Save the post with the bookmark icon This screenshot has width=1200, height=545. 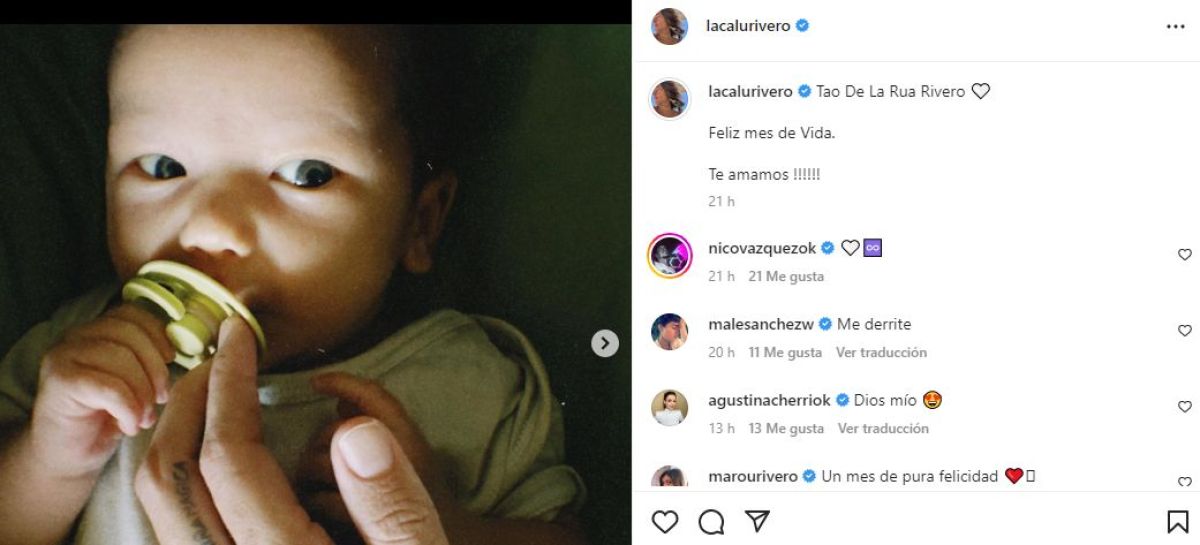1177,521
